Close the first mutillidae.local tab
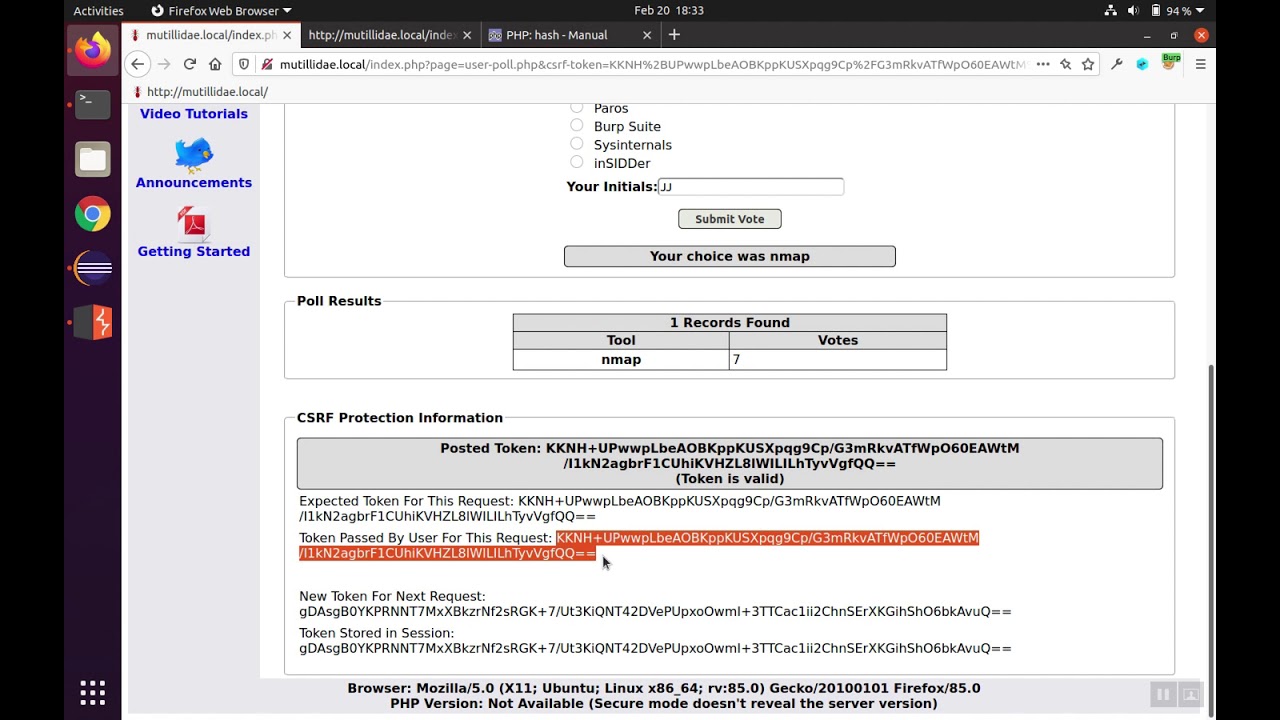 tap(287, 35)
